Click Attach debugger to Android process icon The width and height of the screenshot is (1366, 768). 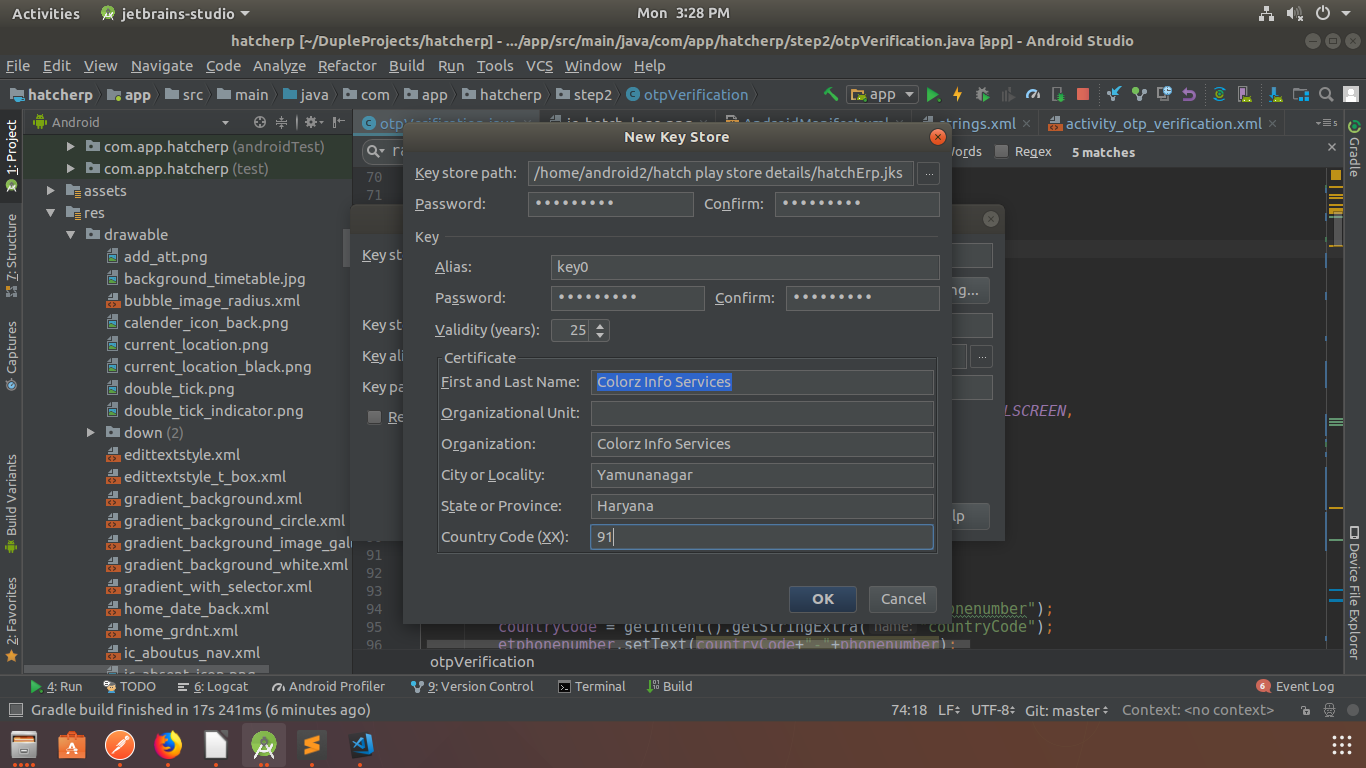click(1058, 94)
